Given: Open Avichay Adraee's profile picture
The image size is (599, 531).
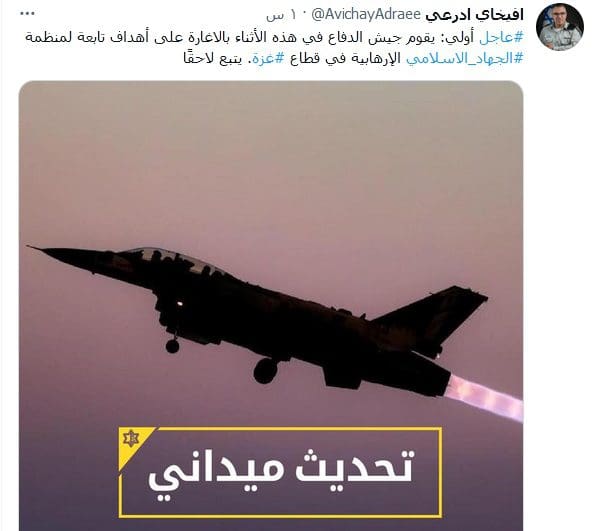Looking at the screenshot, I should (x=560, y=27).
